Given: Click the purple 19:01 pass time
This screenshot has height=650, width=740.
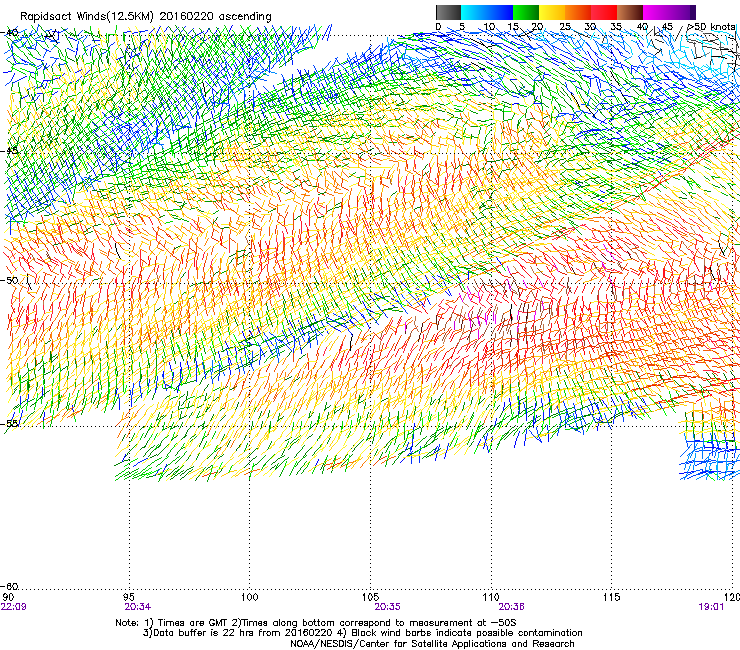Looking at the screenshot, I should click(x=711, y=607).
